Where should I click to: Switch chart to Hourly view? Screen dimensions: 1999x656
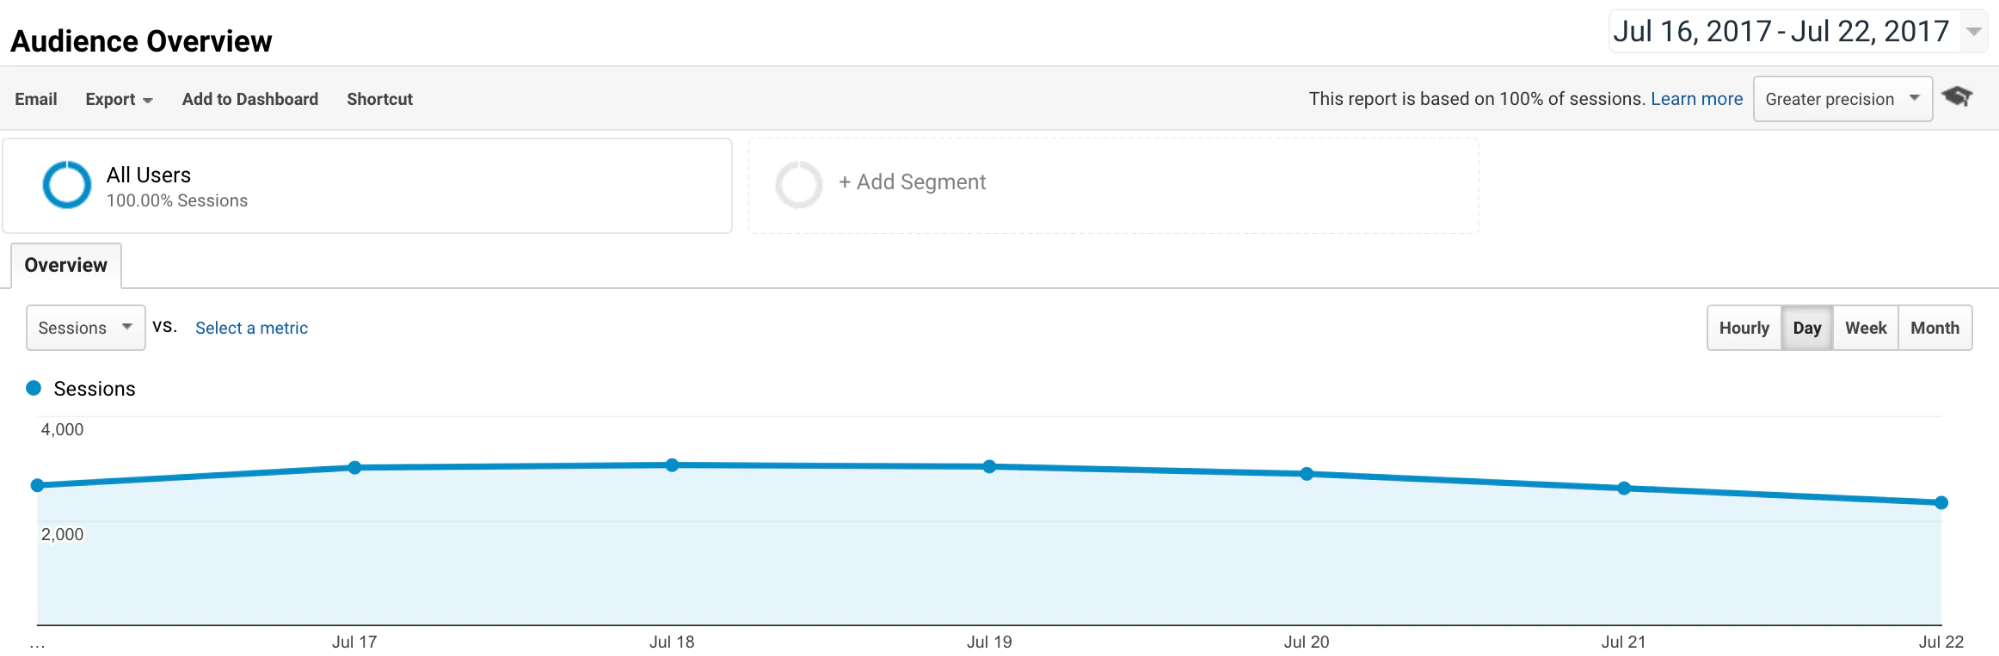coord(1744,328)
